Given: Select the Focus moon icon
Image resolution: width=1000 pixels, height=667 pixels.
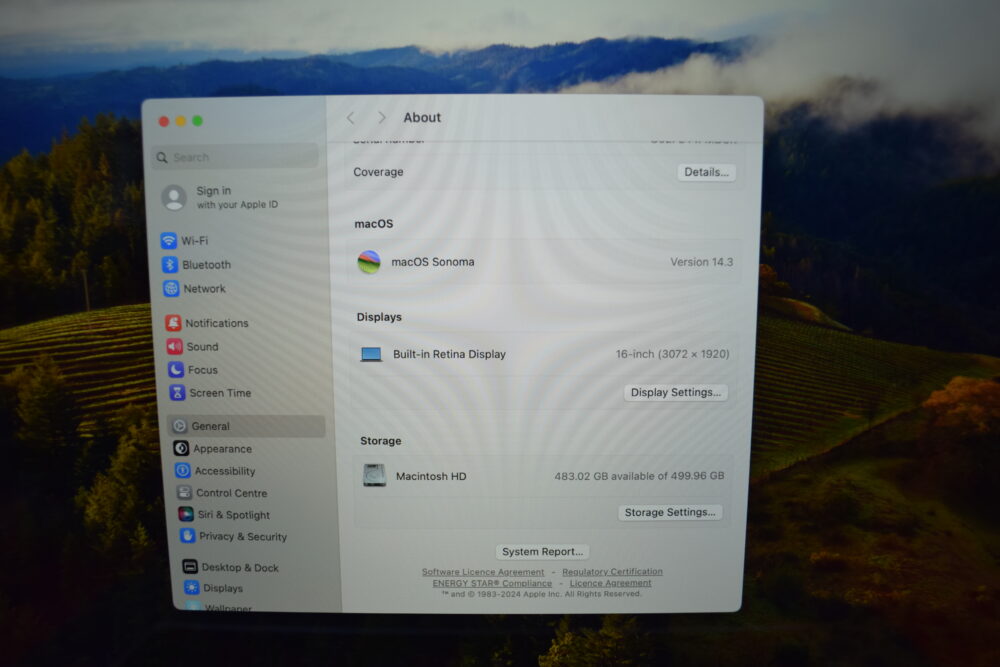Looking at the screenshot, I should tap(175, 369).
